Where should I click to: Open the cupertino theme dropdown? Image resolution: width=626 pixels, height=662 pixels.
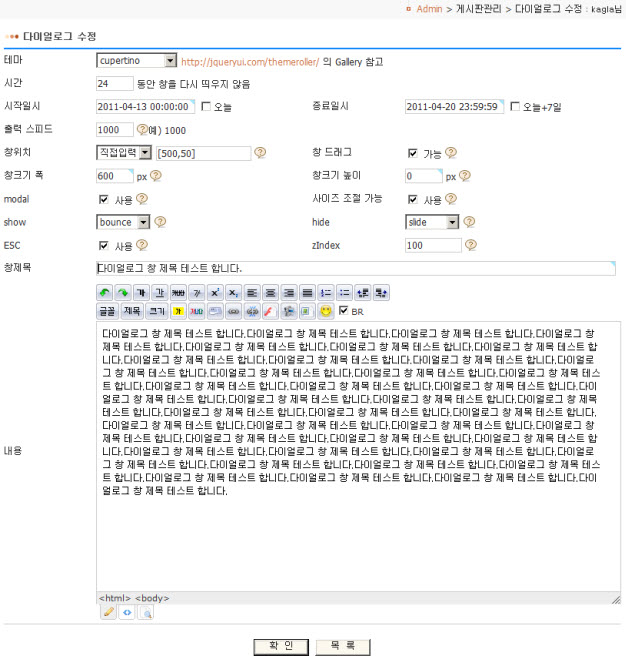pyautogui.click(x=169, y=61)
